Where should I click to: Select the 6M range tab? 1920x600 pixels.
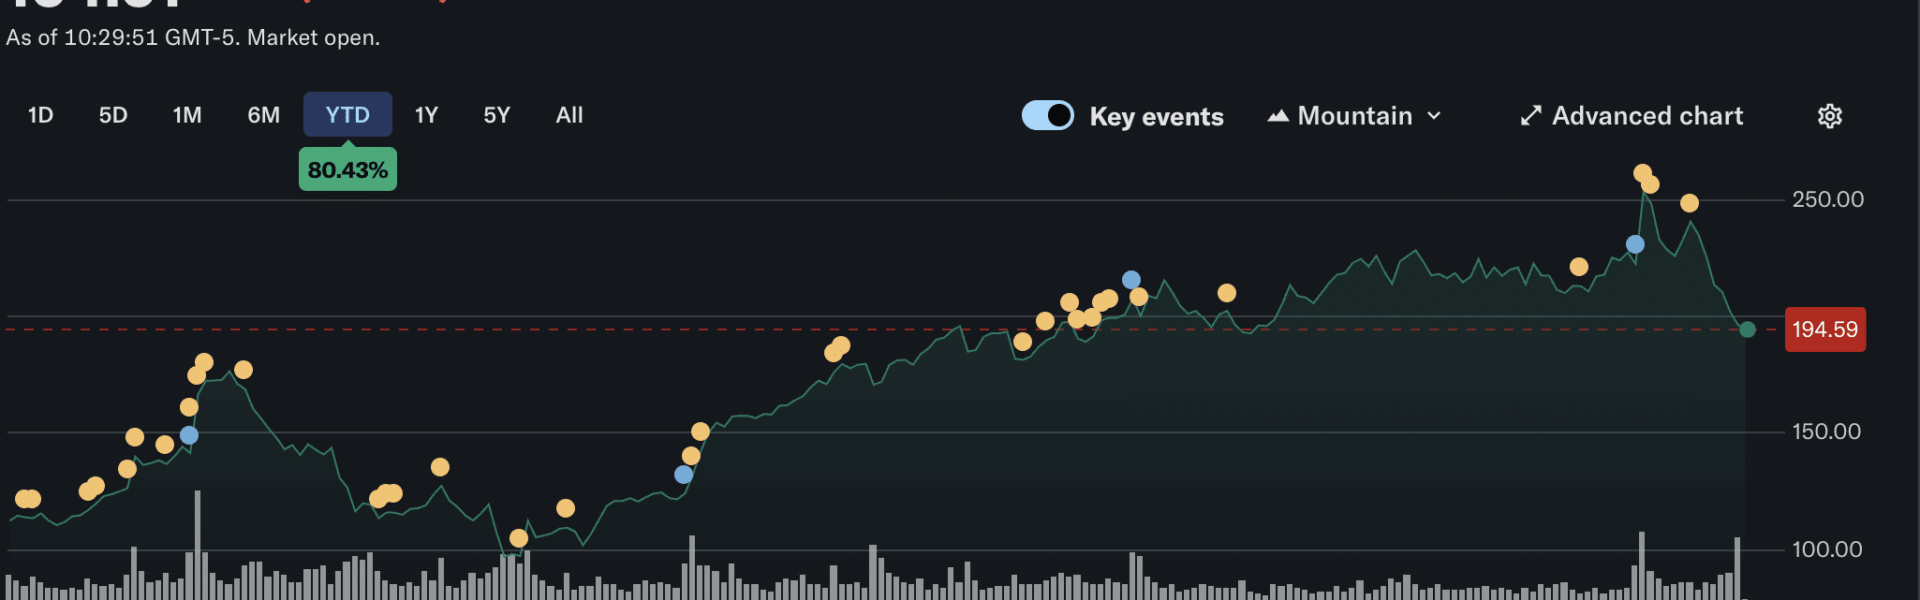click(263, 115)
